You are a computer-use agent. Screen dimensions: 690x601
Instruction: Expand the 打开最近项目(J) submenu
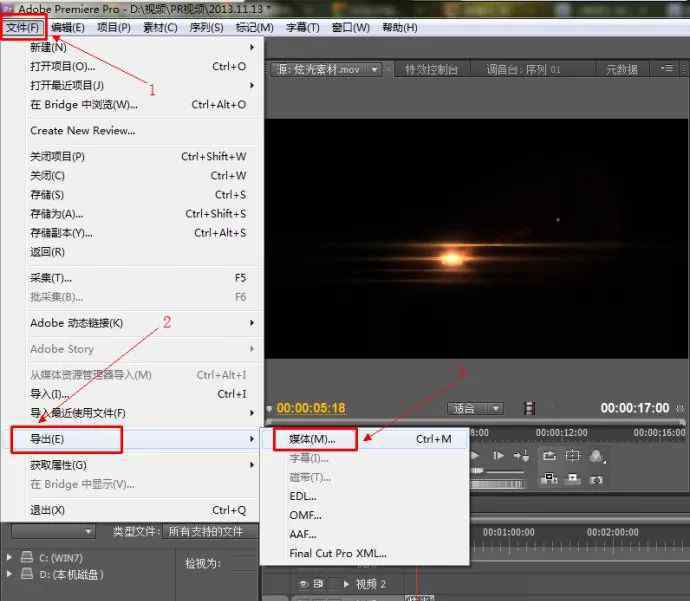pyautogui.click(x=142, y=85)
